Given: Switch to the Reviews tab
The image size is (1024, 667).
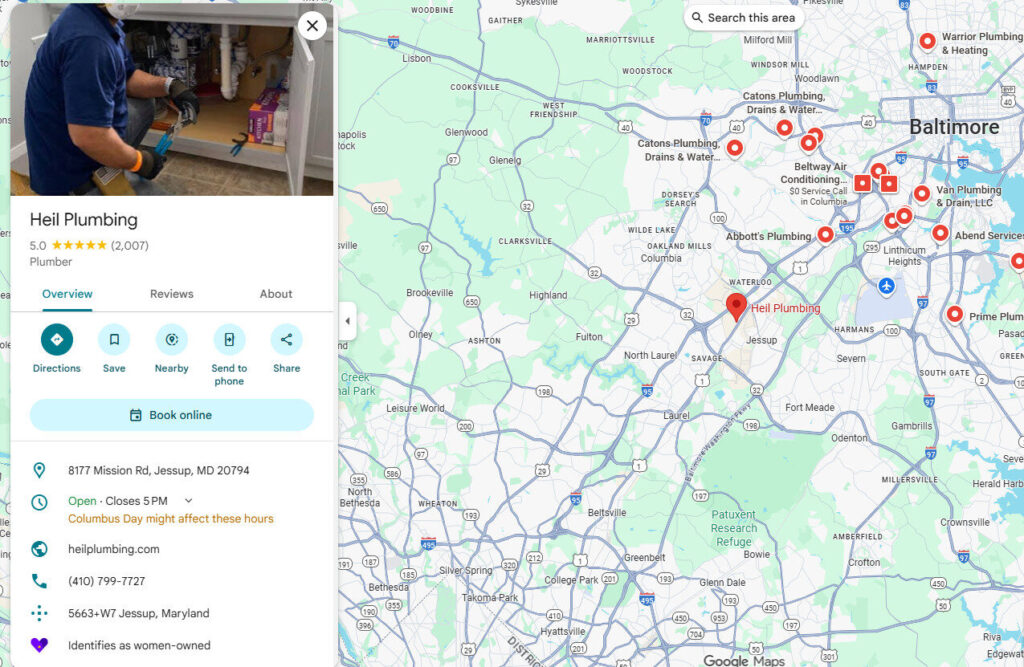Looking at the screenshot, I should point(172,294).
